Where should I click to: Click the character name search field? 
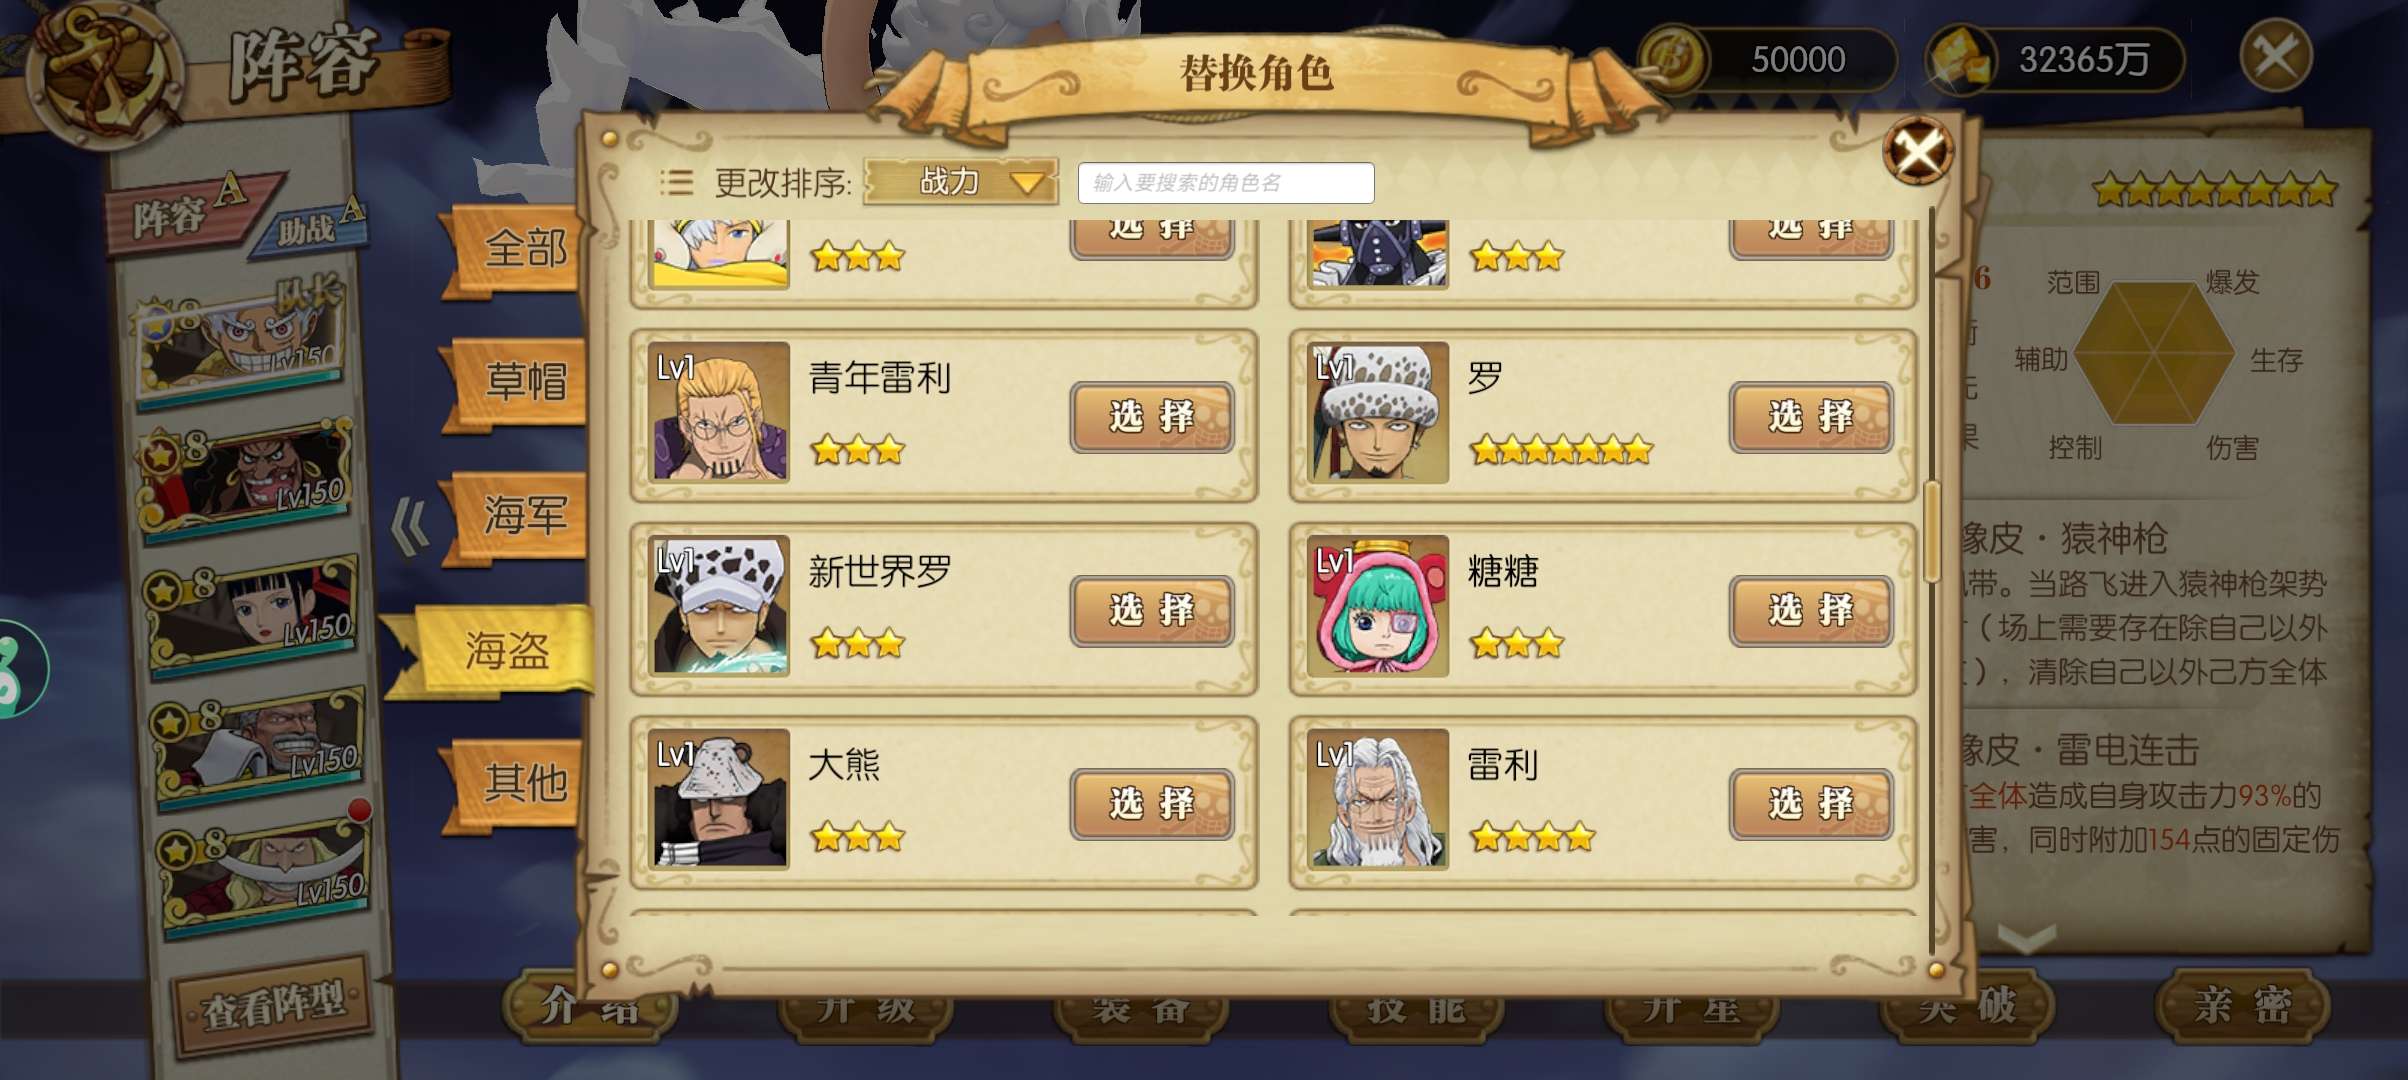coord(1226,183)
